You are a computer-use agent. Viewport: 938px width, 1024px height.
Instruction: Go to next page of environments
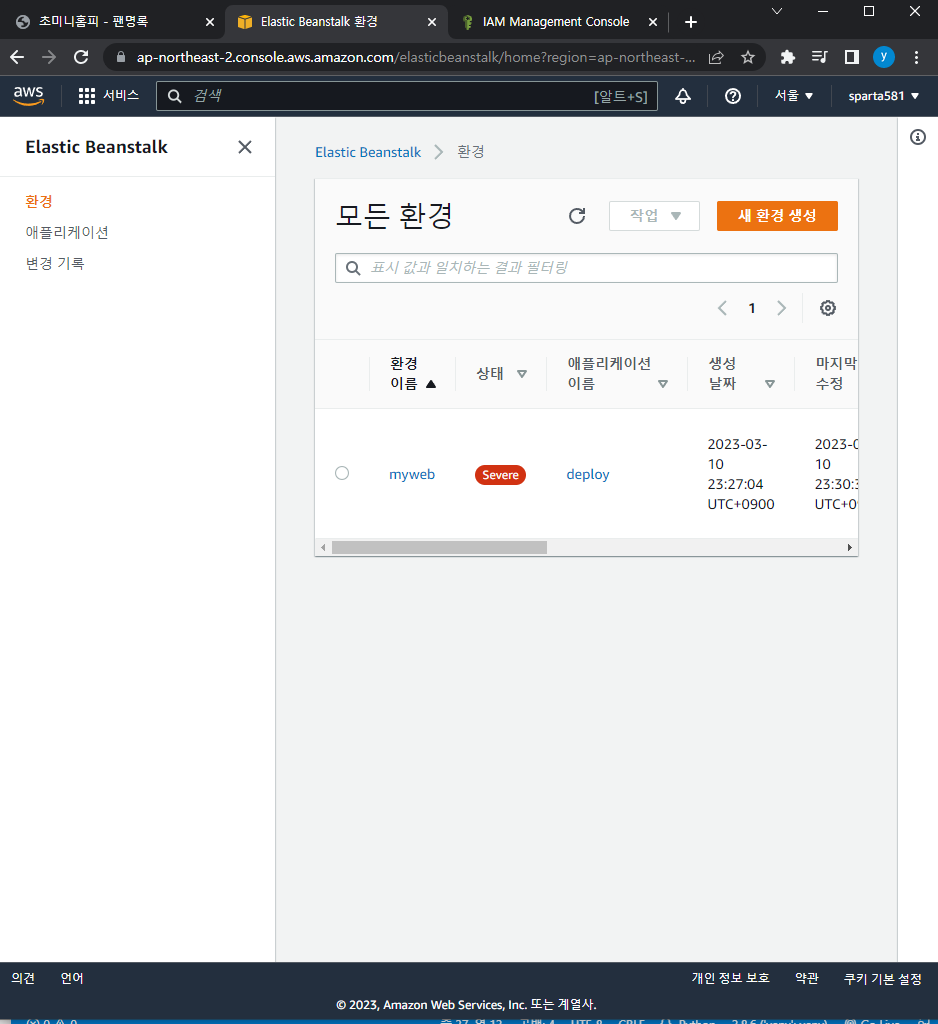(x=781, y=308)
